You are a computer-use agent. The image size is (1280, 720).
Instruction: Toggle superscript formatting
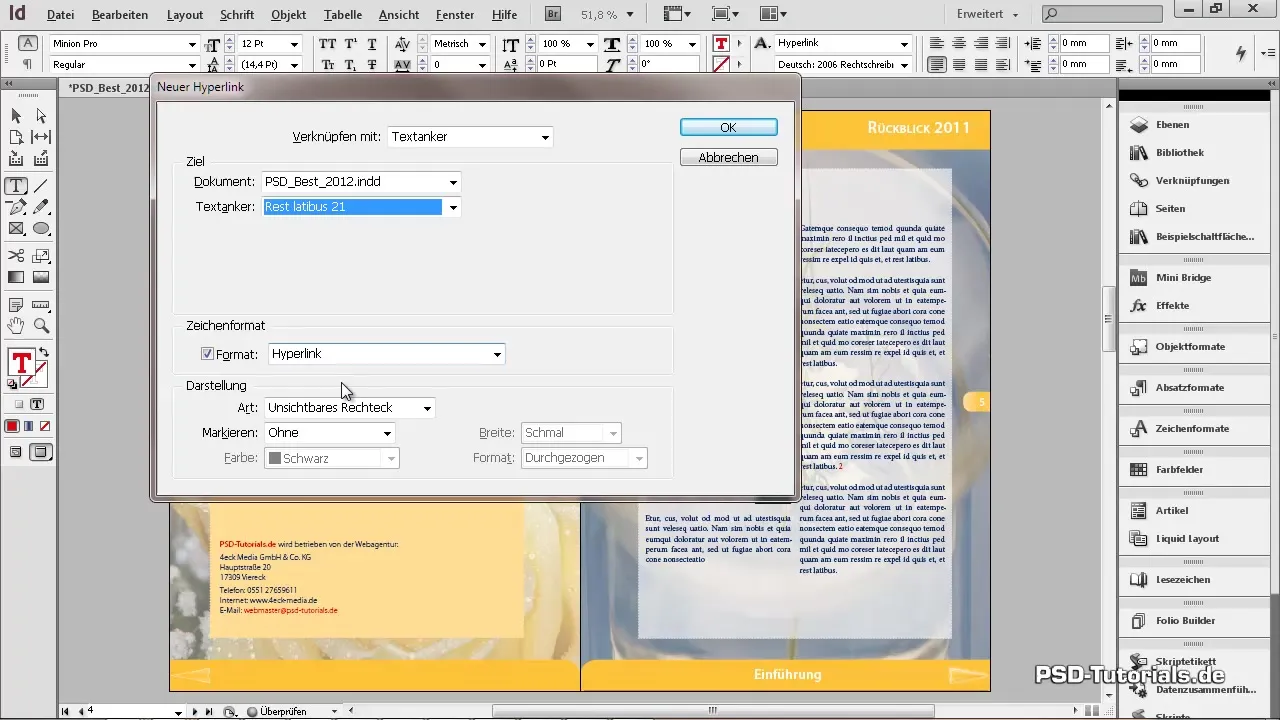pyautogui.click(x=351, y=44)
